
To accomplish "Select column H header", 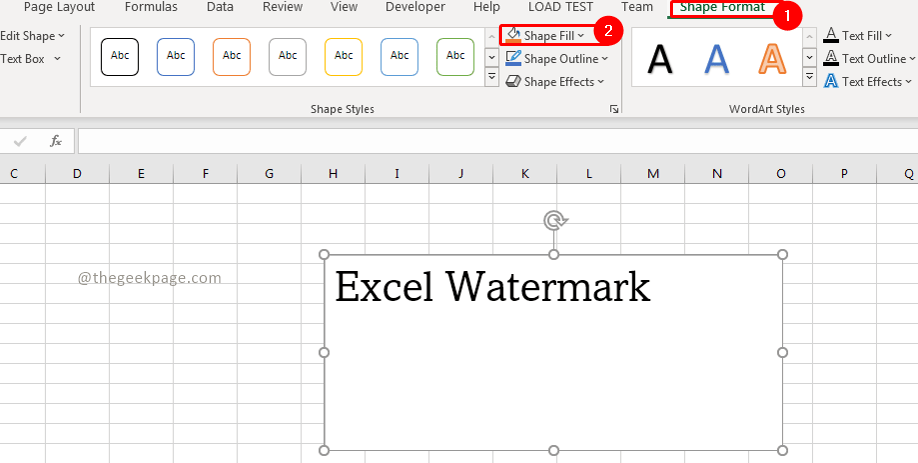I will coord(333,174).
